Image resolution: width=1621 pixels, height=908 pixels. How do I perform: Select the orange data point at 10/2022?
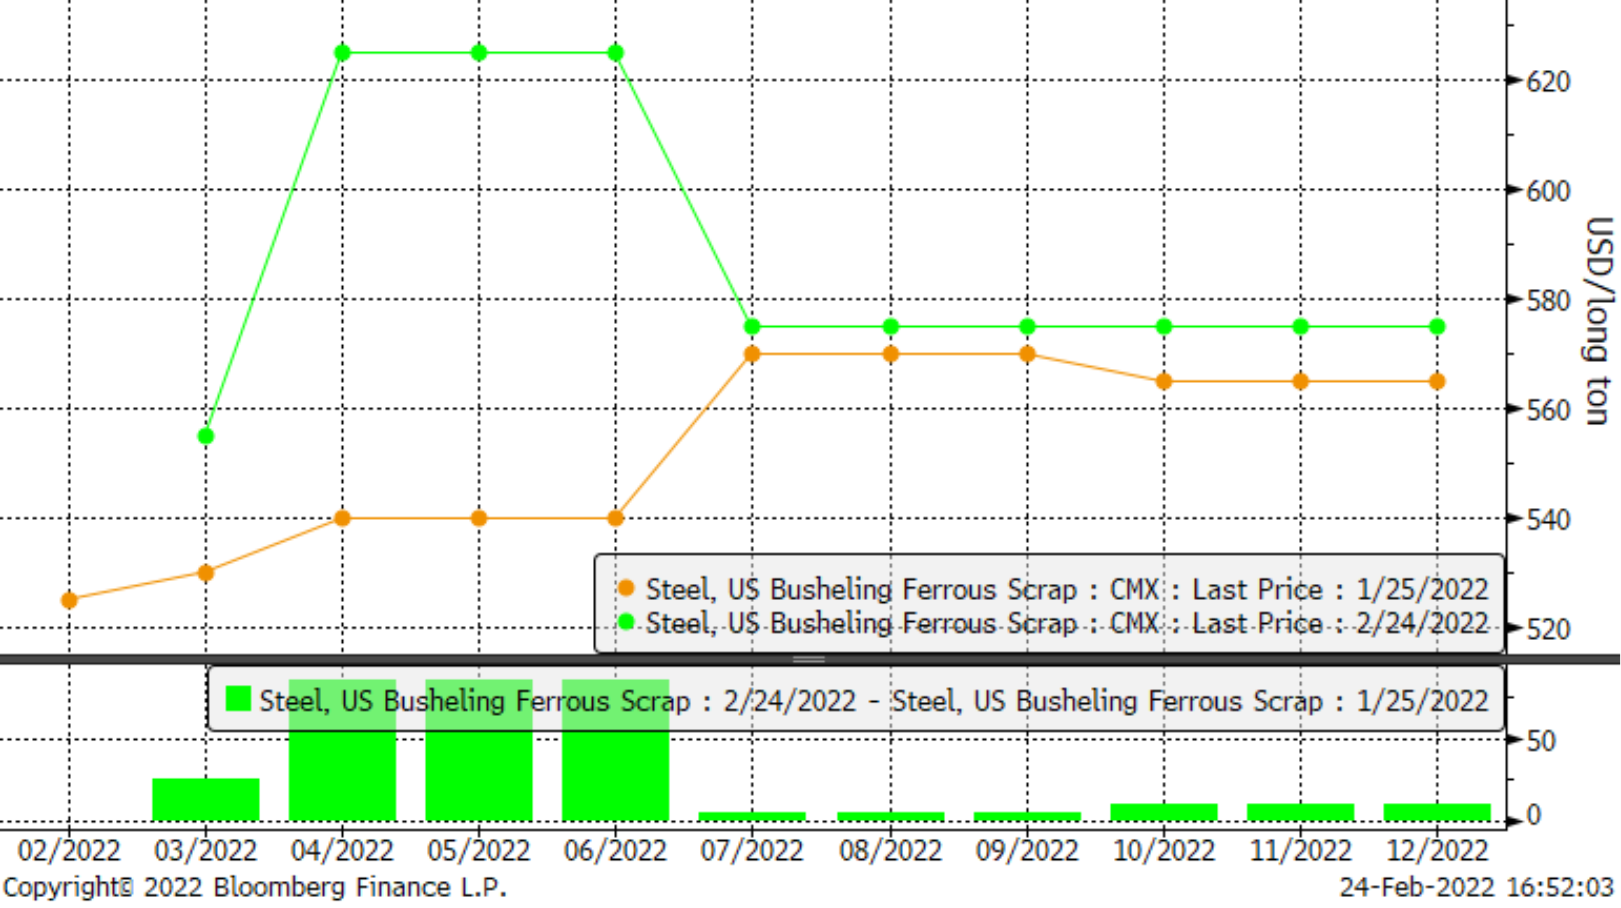tap(1164, 381)
